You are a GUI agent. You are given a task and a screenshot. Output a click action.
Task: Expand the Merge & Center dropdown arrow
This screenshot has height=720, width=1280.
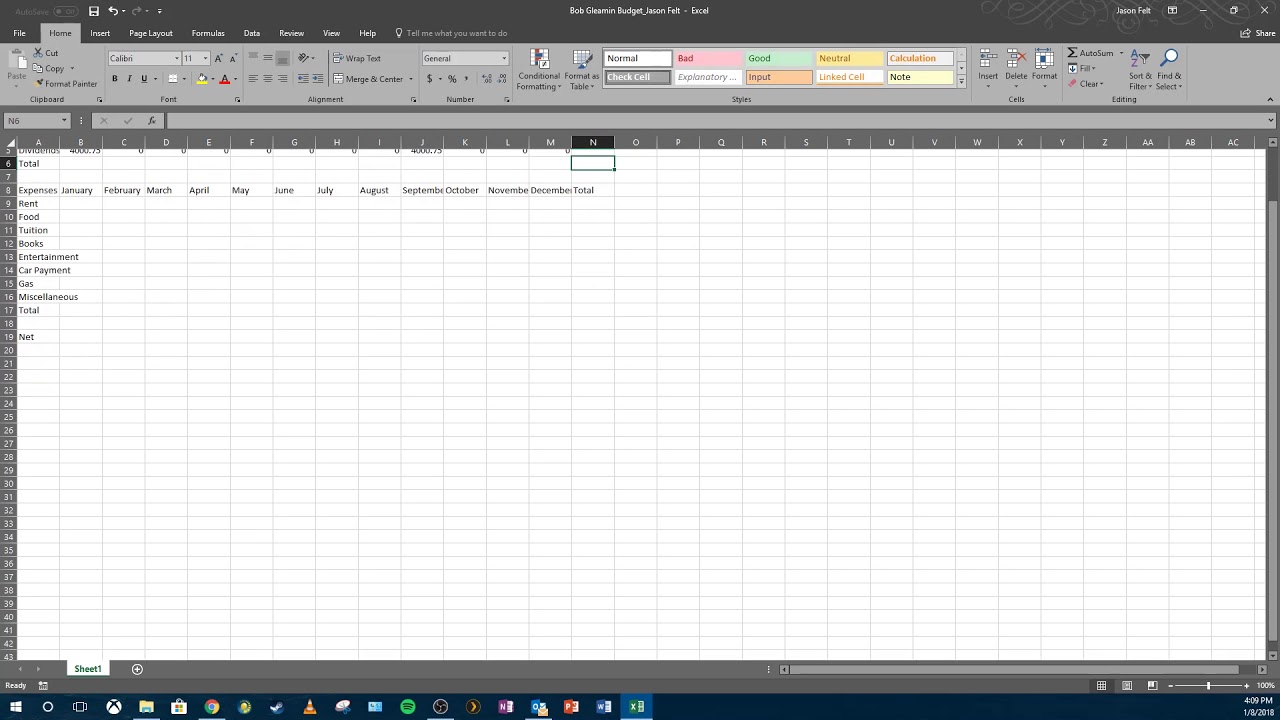click(x=410, y=79)
